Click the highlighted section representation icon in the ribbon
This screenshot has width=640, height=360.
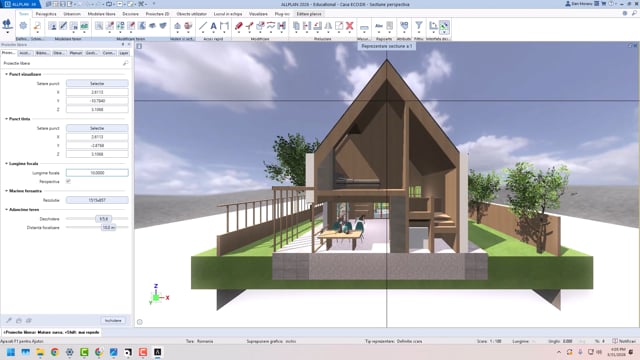[444, 26]
